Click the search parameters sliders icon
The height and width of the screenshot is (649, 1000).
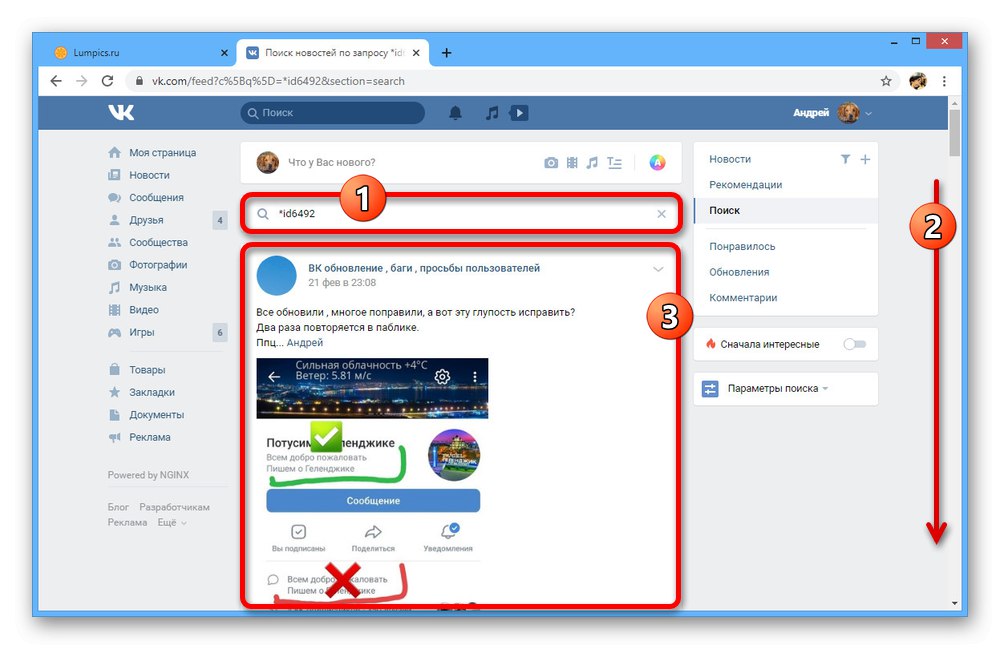710,388
